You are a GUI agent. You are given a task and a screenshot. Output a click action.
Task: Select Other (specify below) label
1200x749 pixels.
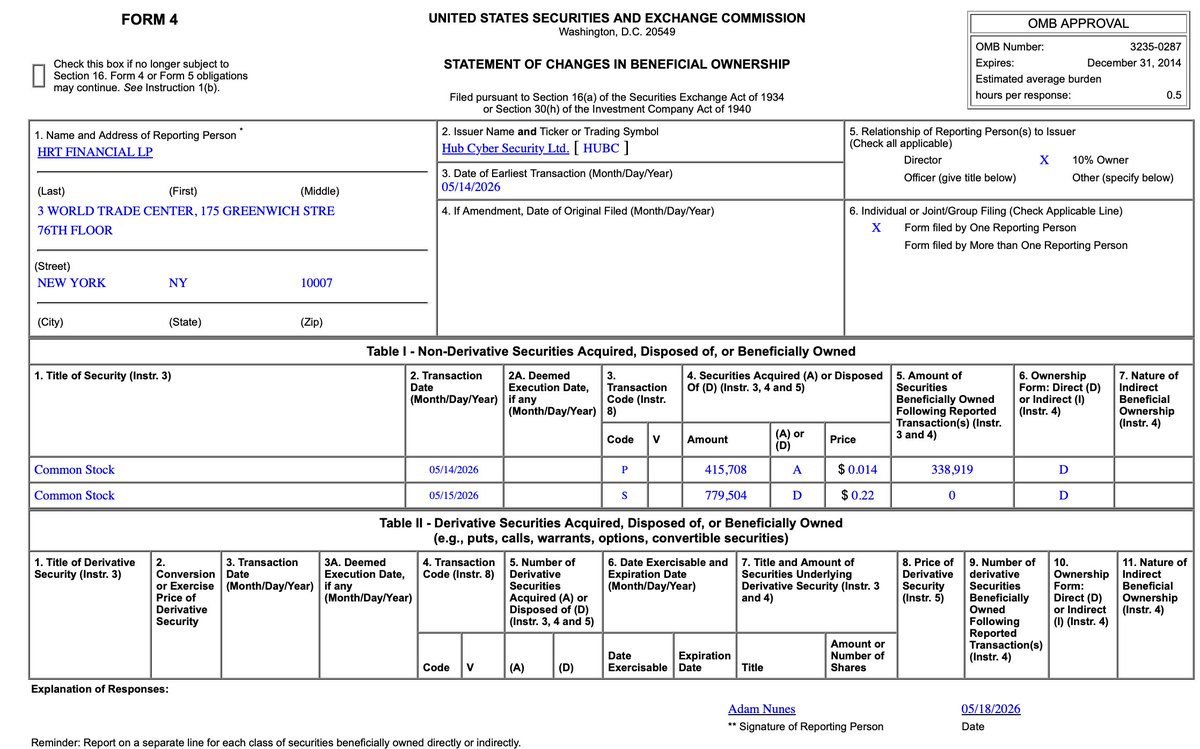[x=1123, y=178]
